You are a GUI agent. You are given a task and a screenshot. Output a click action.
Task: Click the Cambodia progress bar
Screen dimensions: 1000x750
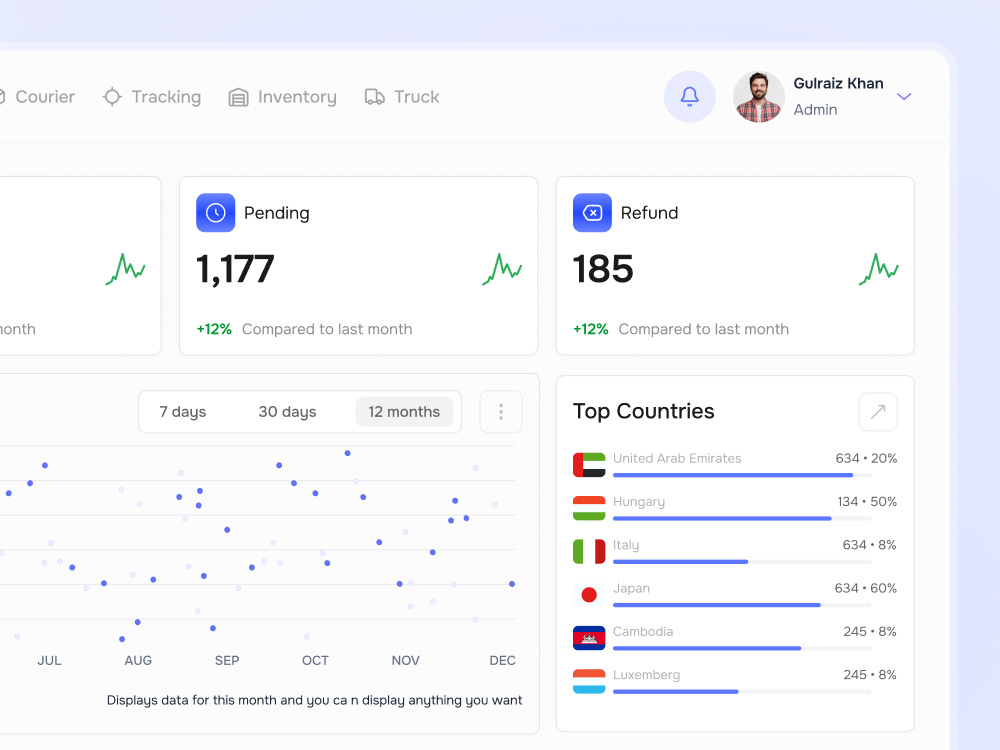742,649
